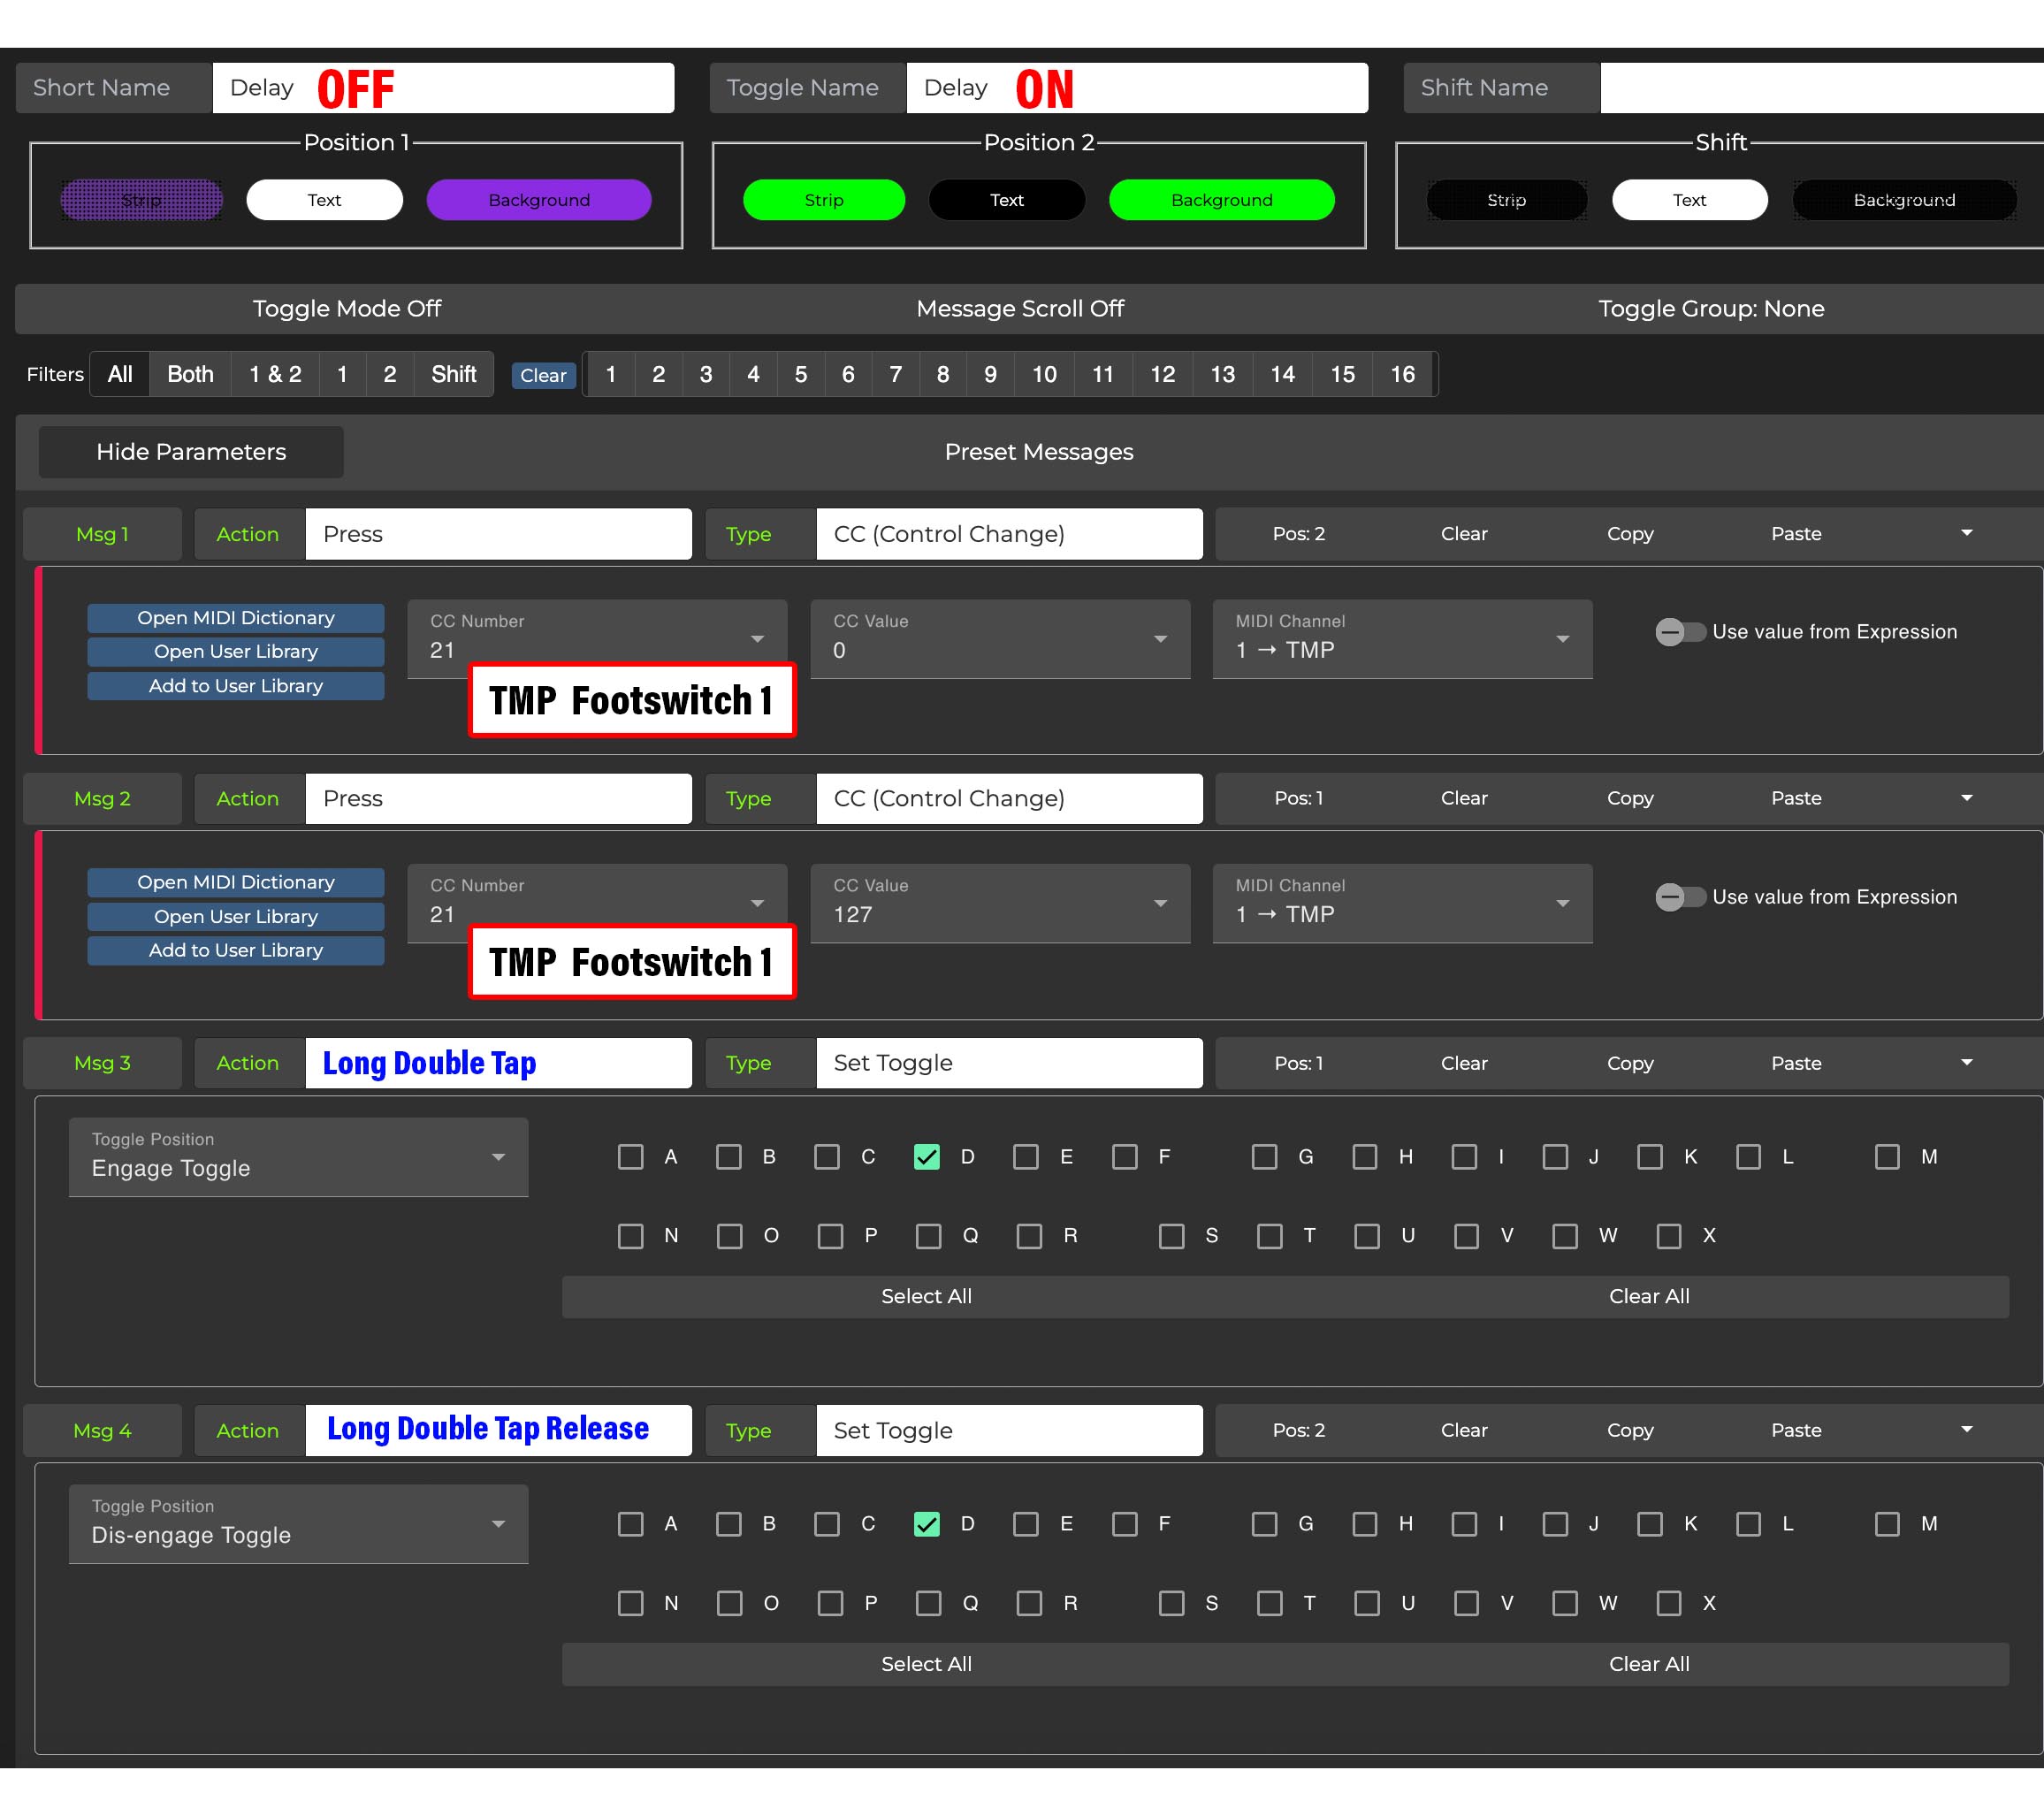This screenshot has width=2044, height=1816.
Task: Select the Both filter tab
Action: point(190,374)
